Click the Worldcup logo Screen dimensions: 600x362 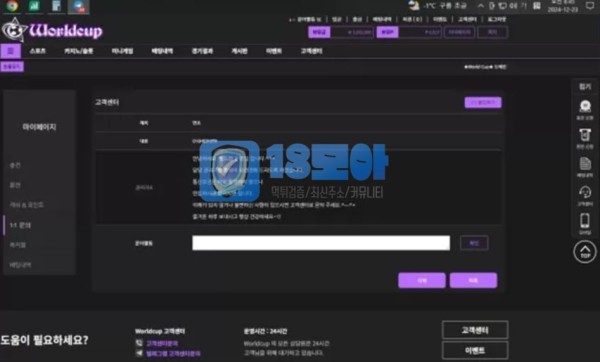tap(52, 30)
